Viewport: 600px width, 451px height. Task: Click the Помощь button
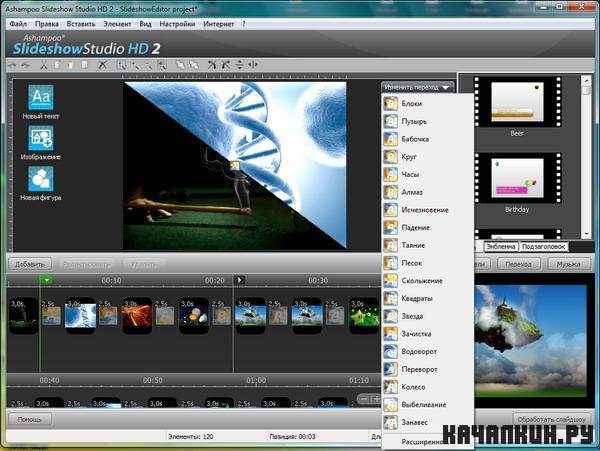pos(29,419)
